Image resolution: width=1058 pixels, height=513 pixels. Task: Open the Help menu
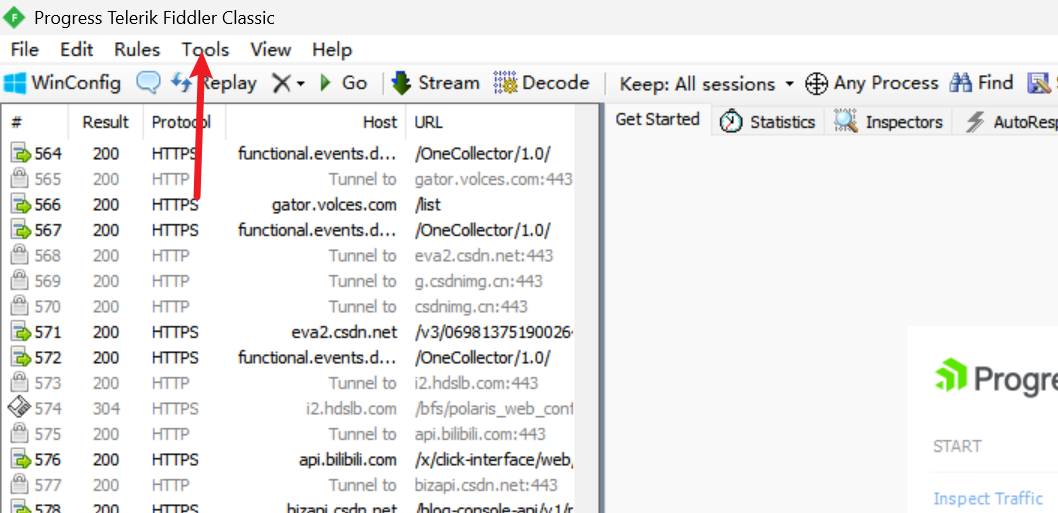pyautogui.click(x=332, y=50)
